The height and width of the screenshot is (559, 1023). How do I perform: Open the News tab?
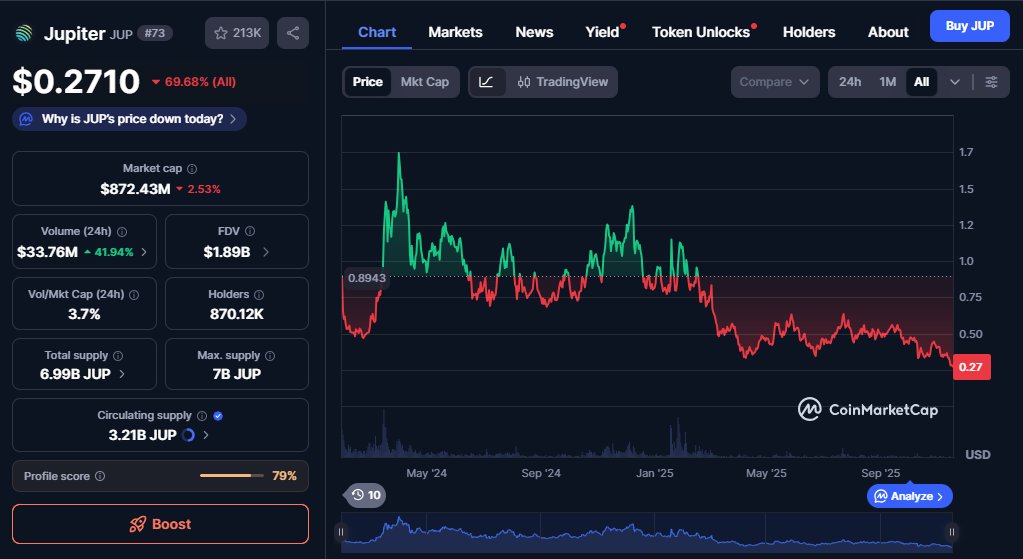[534, 32]
